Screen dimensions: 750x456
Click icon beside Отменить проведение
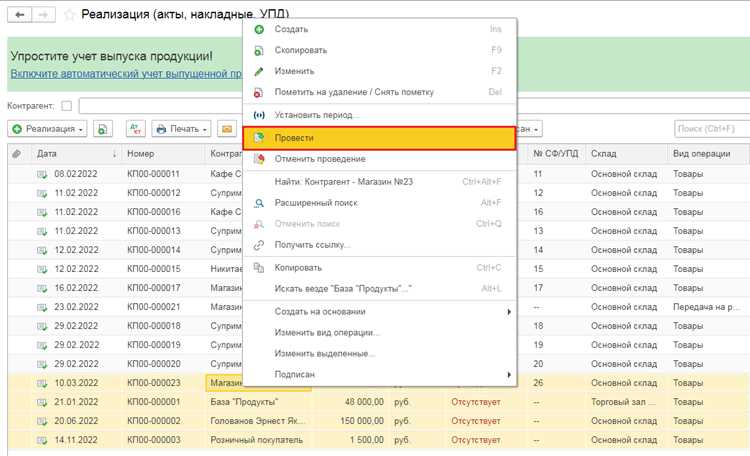coord(259,159)
